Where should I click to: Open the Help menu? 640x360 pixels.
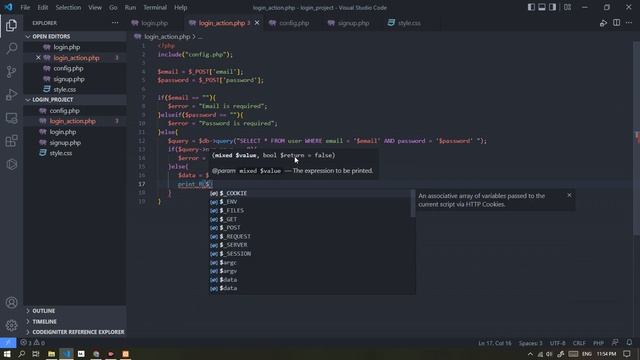[180, 7]
